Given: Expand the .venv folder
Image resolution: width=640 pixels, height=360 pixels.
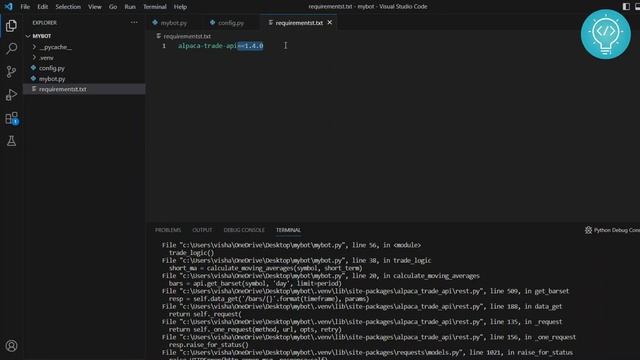Looking at the screenshot, I should (34, 58).
